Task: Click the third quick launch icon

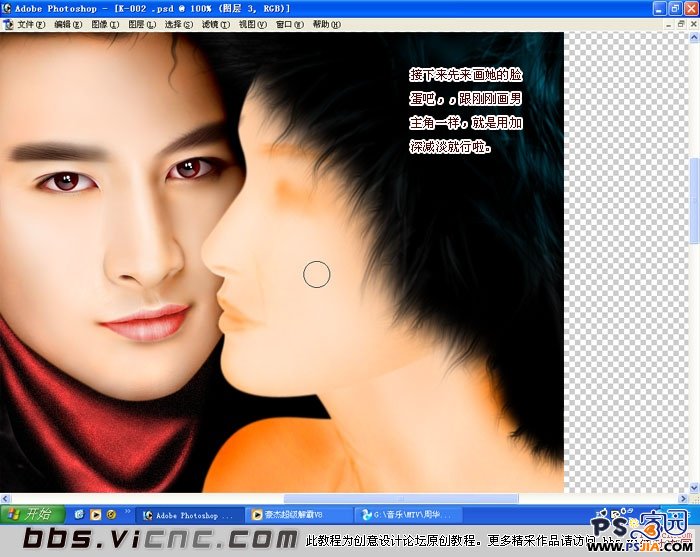Action: pos(111,515)
